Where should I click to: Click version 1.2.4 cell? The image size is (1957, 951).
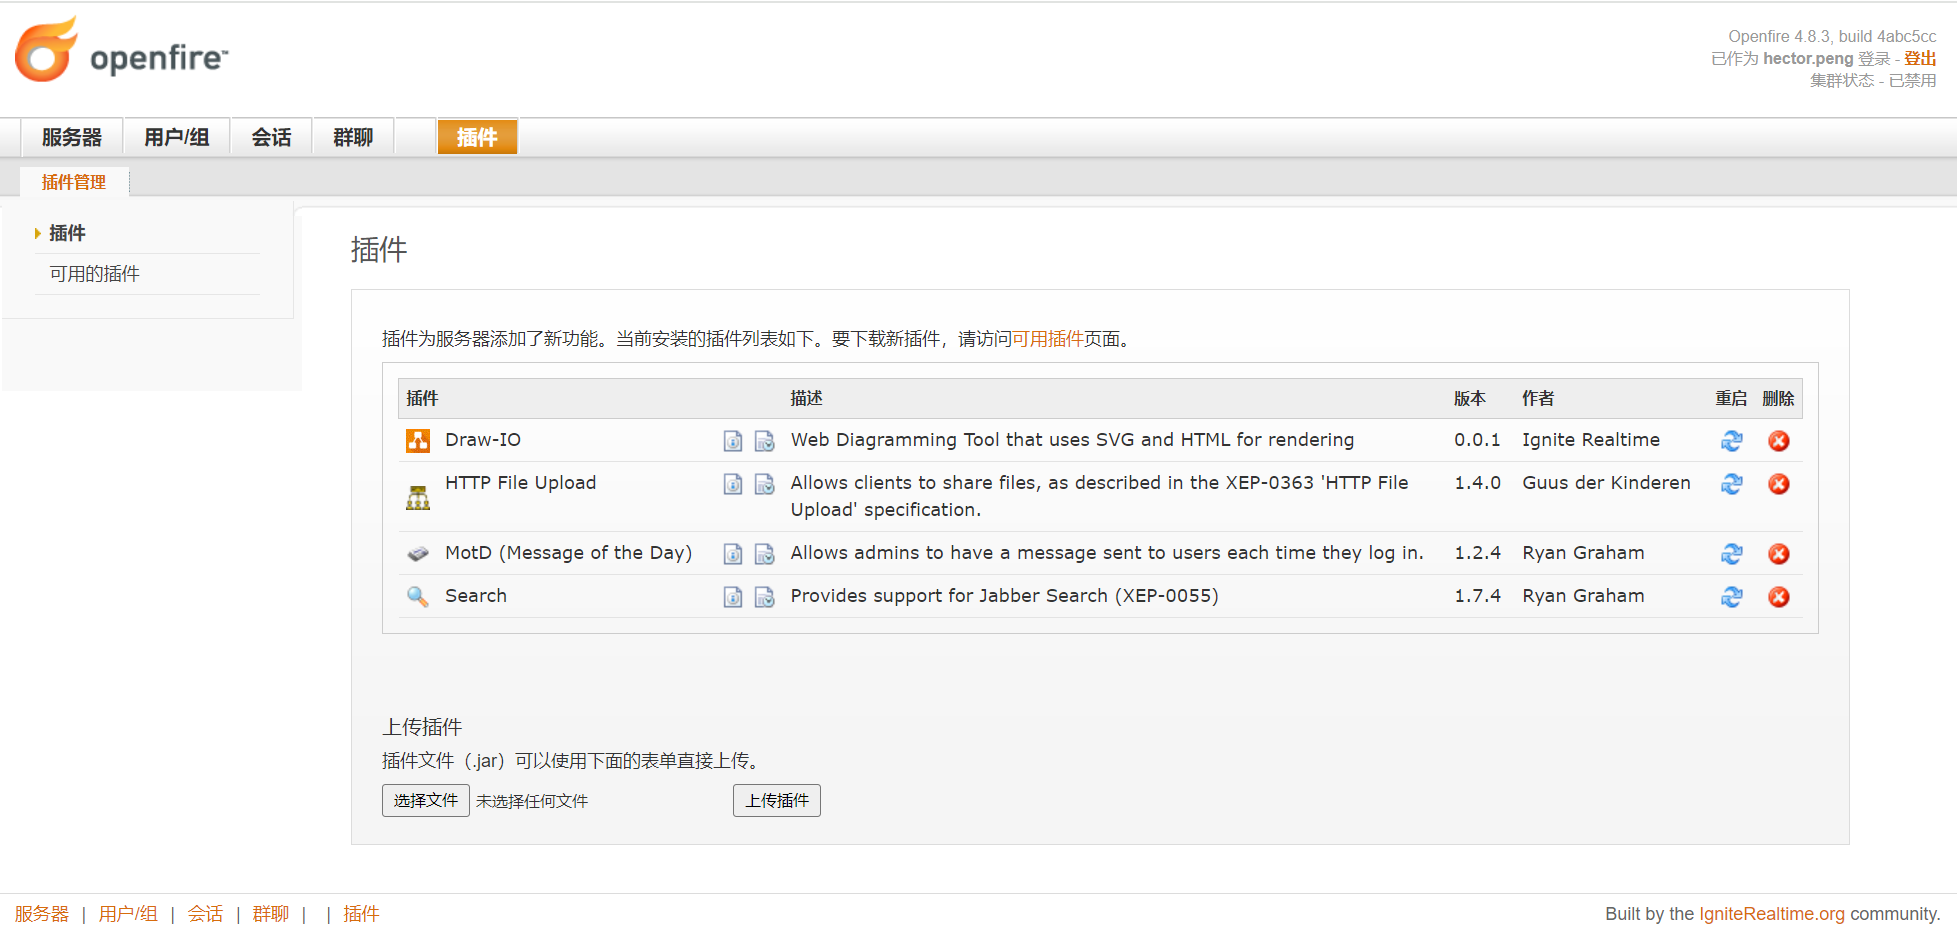pyautogui.click(x=1478, y=553)
